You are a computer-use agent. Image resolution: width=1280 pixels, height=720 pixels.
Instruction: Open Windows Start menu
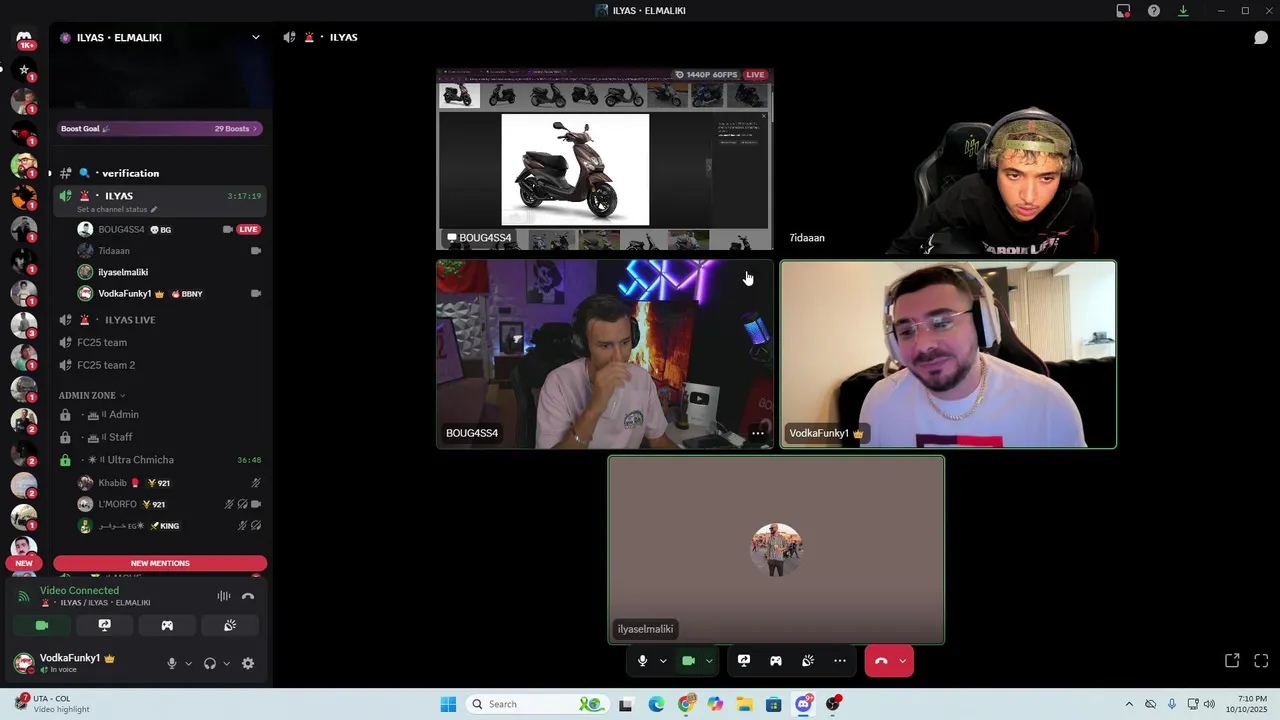tap(448, 704)
